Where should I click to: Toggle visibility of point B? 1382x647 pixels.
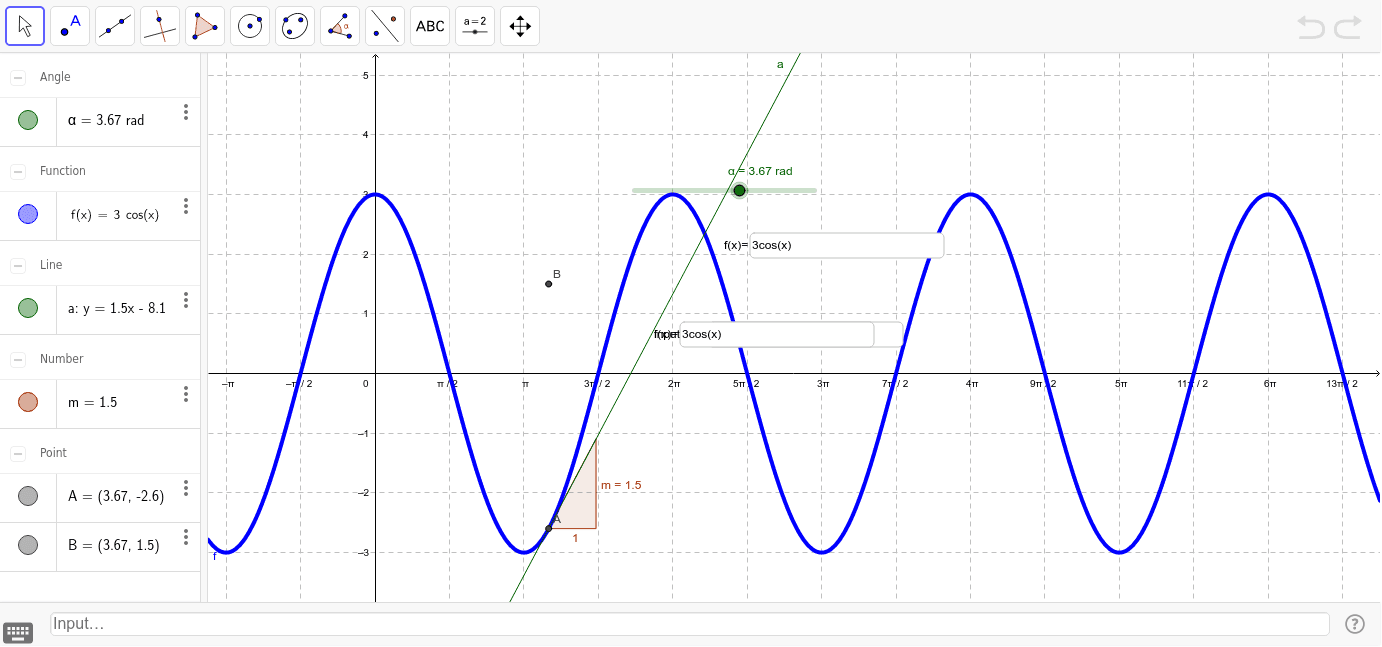click(28, 544)
